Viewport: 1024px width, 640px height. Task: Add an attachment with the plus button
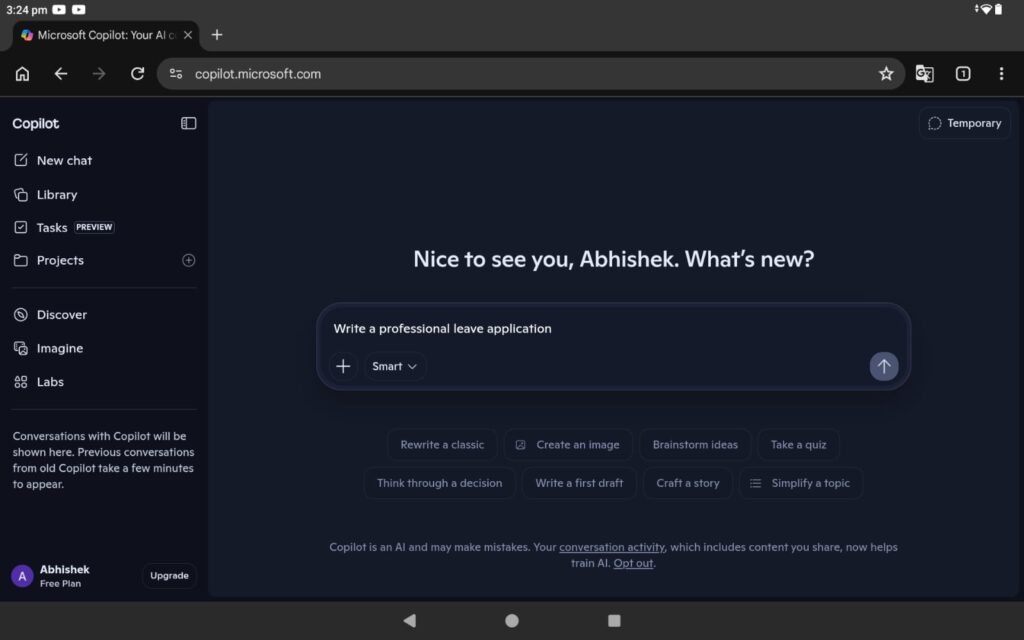click(343, 366)
